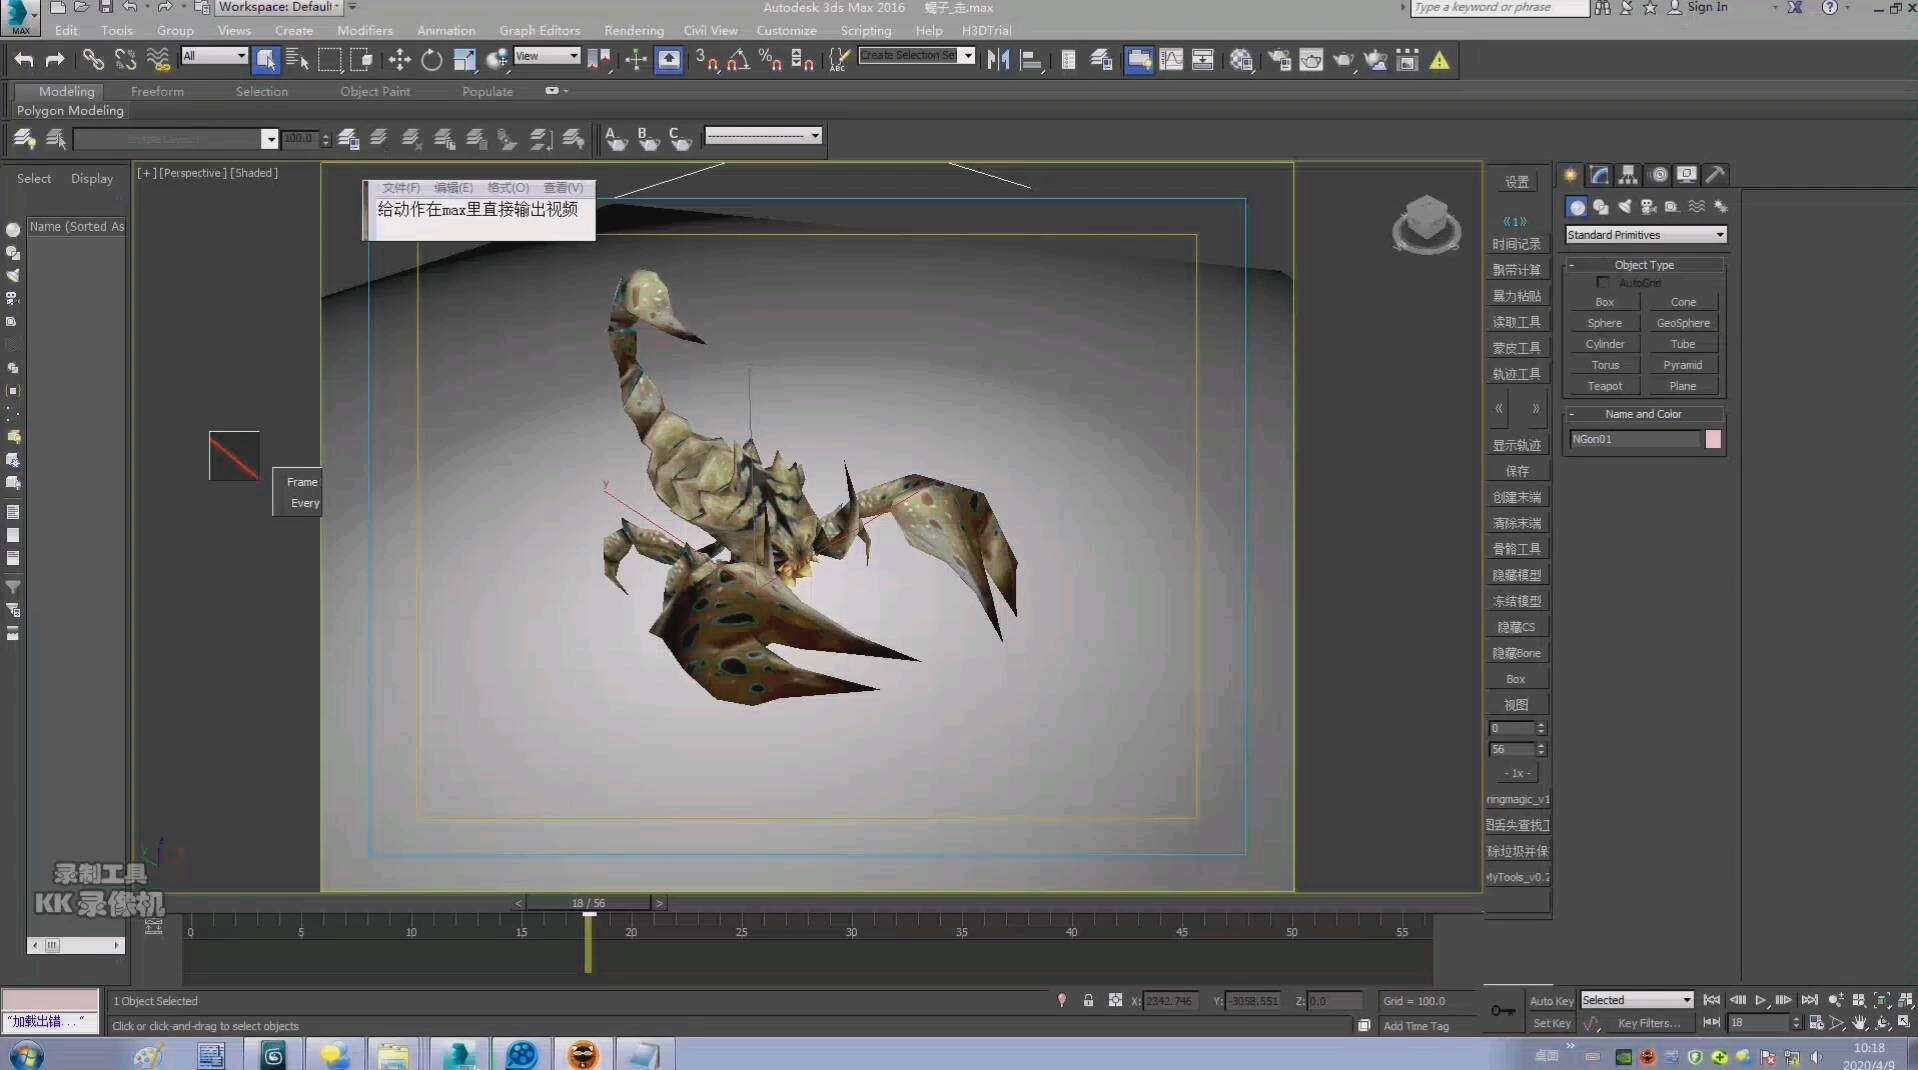Toggle Auto Key animation mode
The height and width of the screenshot is (1070, 1918).
click(1550, 1001)
